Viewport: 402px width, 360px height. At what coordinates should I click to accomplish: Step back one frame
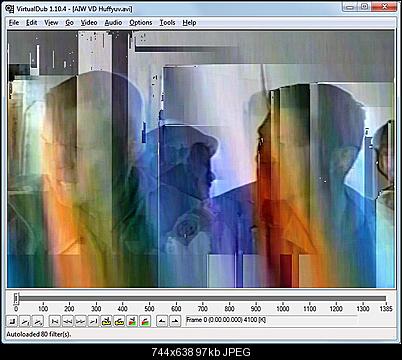(x=68, y=321)
